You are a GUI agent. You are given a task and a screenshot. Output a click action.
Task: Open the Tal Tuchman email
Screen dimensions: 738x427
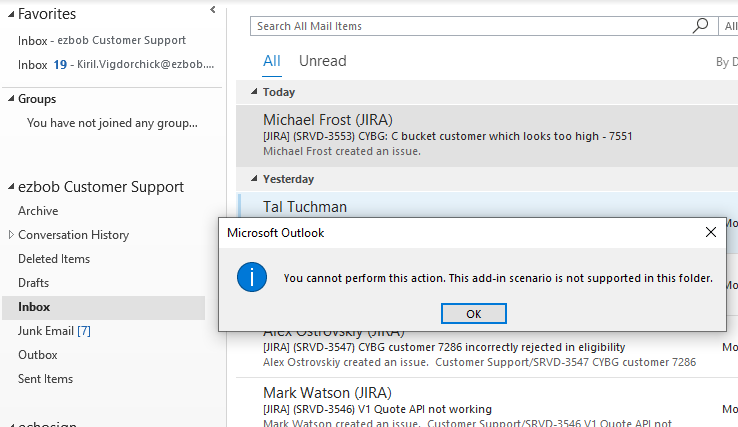[487, 205]
